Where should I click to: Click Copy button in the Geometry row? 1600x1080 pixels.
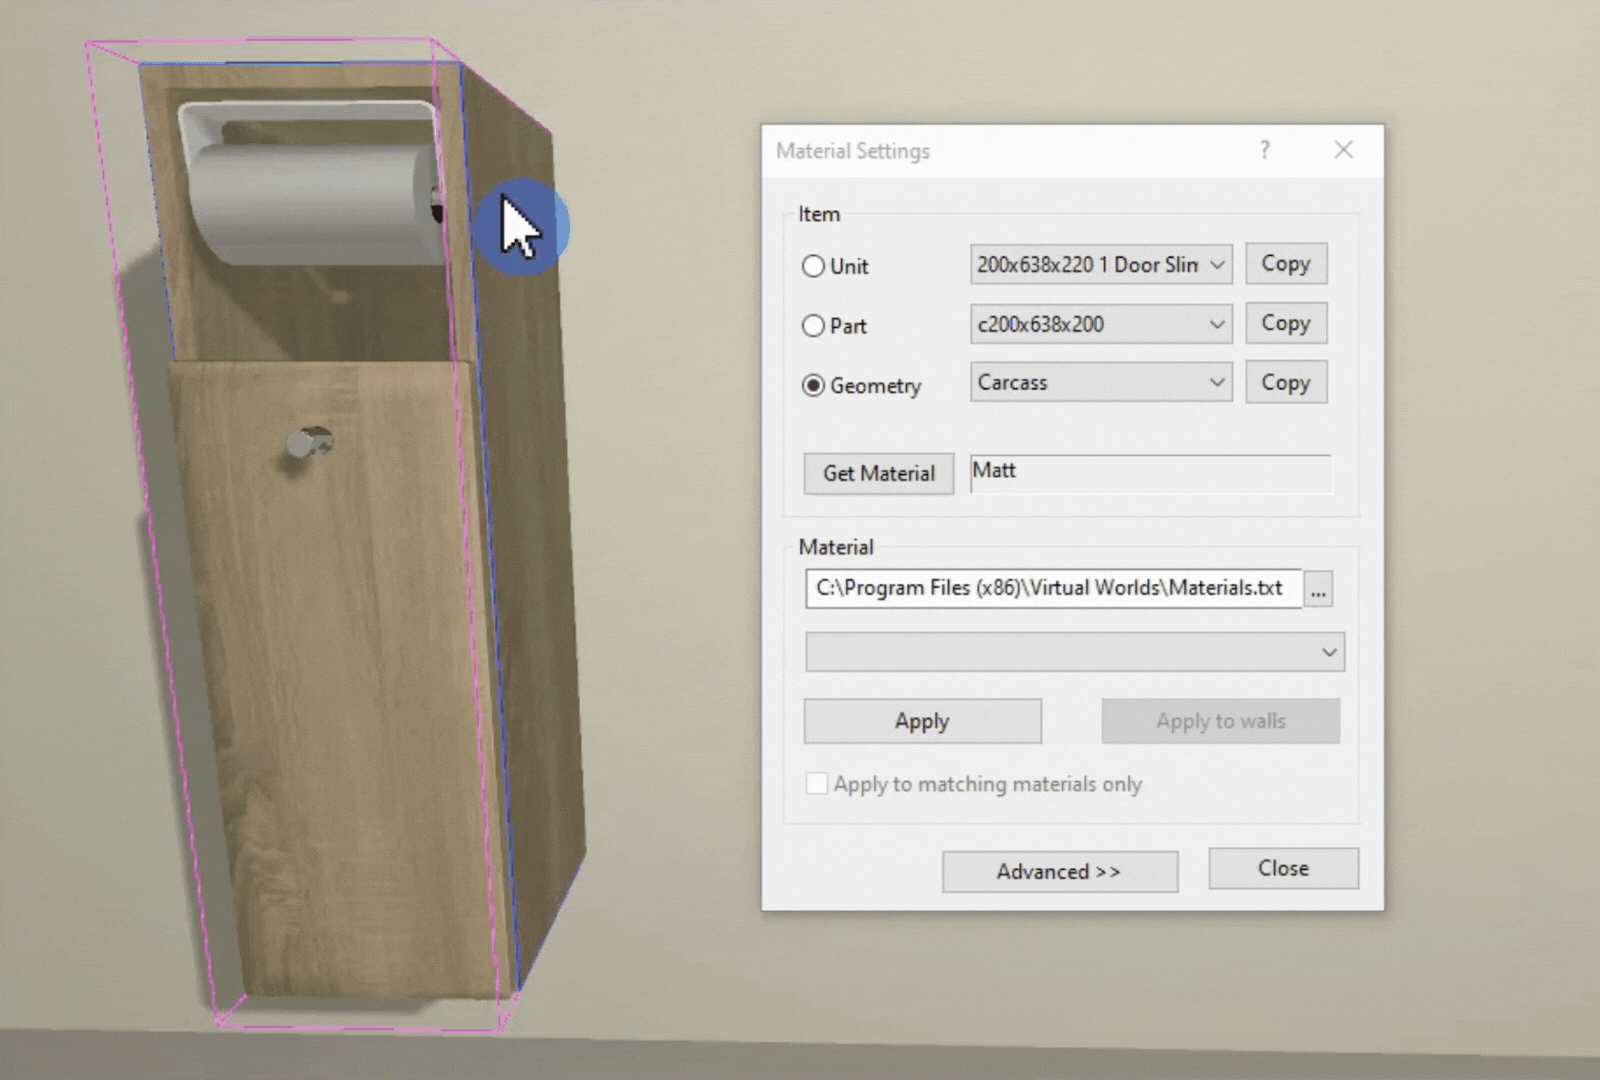[1286, 382]
